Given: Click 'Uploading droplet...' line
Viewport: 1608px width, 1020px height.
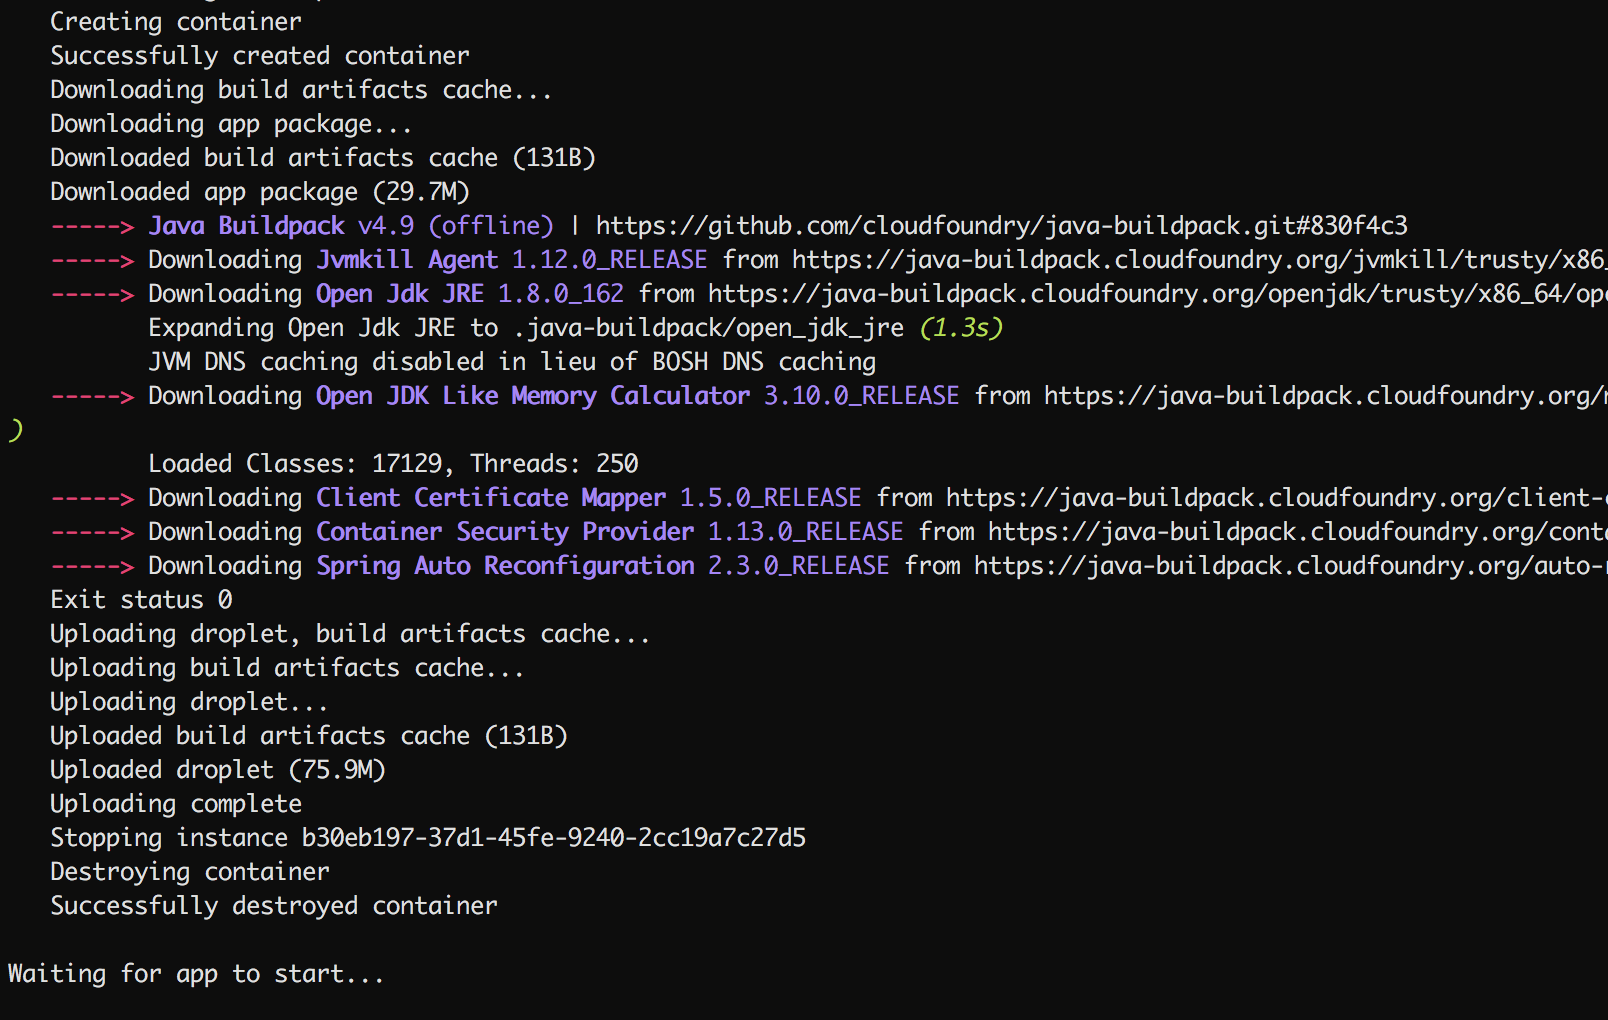Looking at the screenshot, I should [x=189, y=702].
